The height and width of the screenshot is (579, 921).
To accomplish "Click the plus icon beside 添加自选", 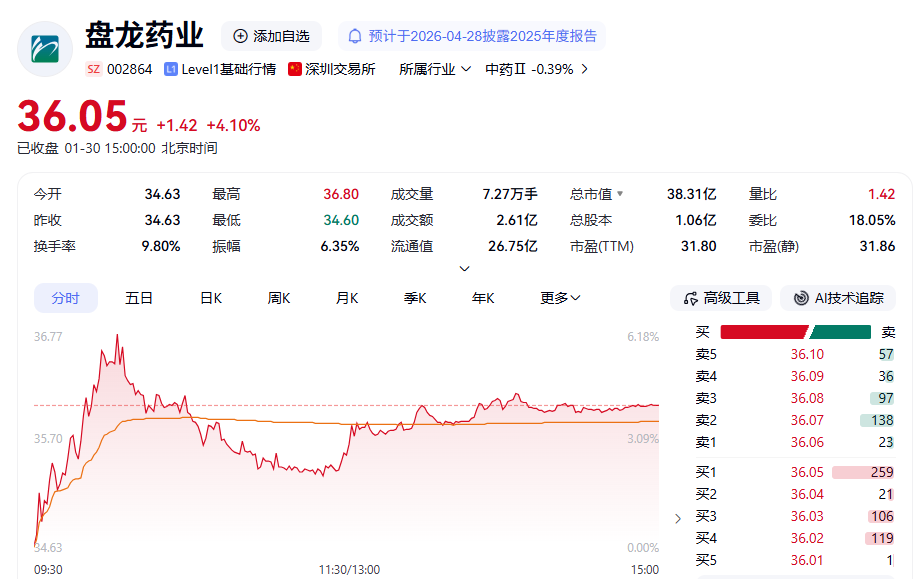I will pyautogui.click(x=239, y=36).
